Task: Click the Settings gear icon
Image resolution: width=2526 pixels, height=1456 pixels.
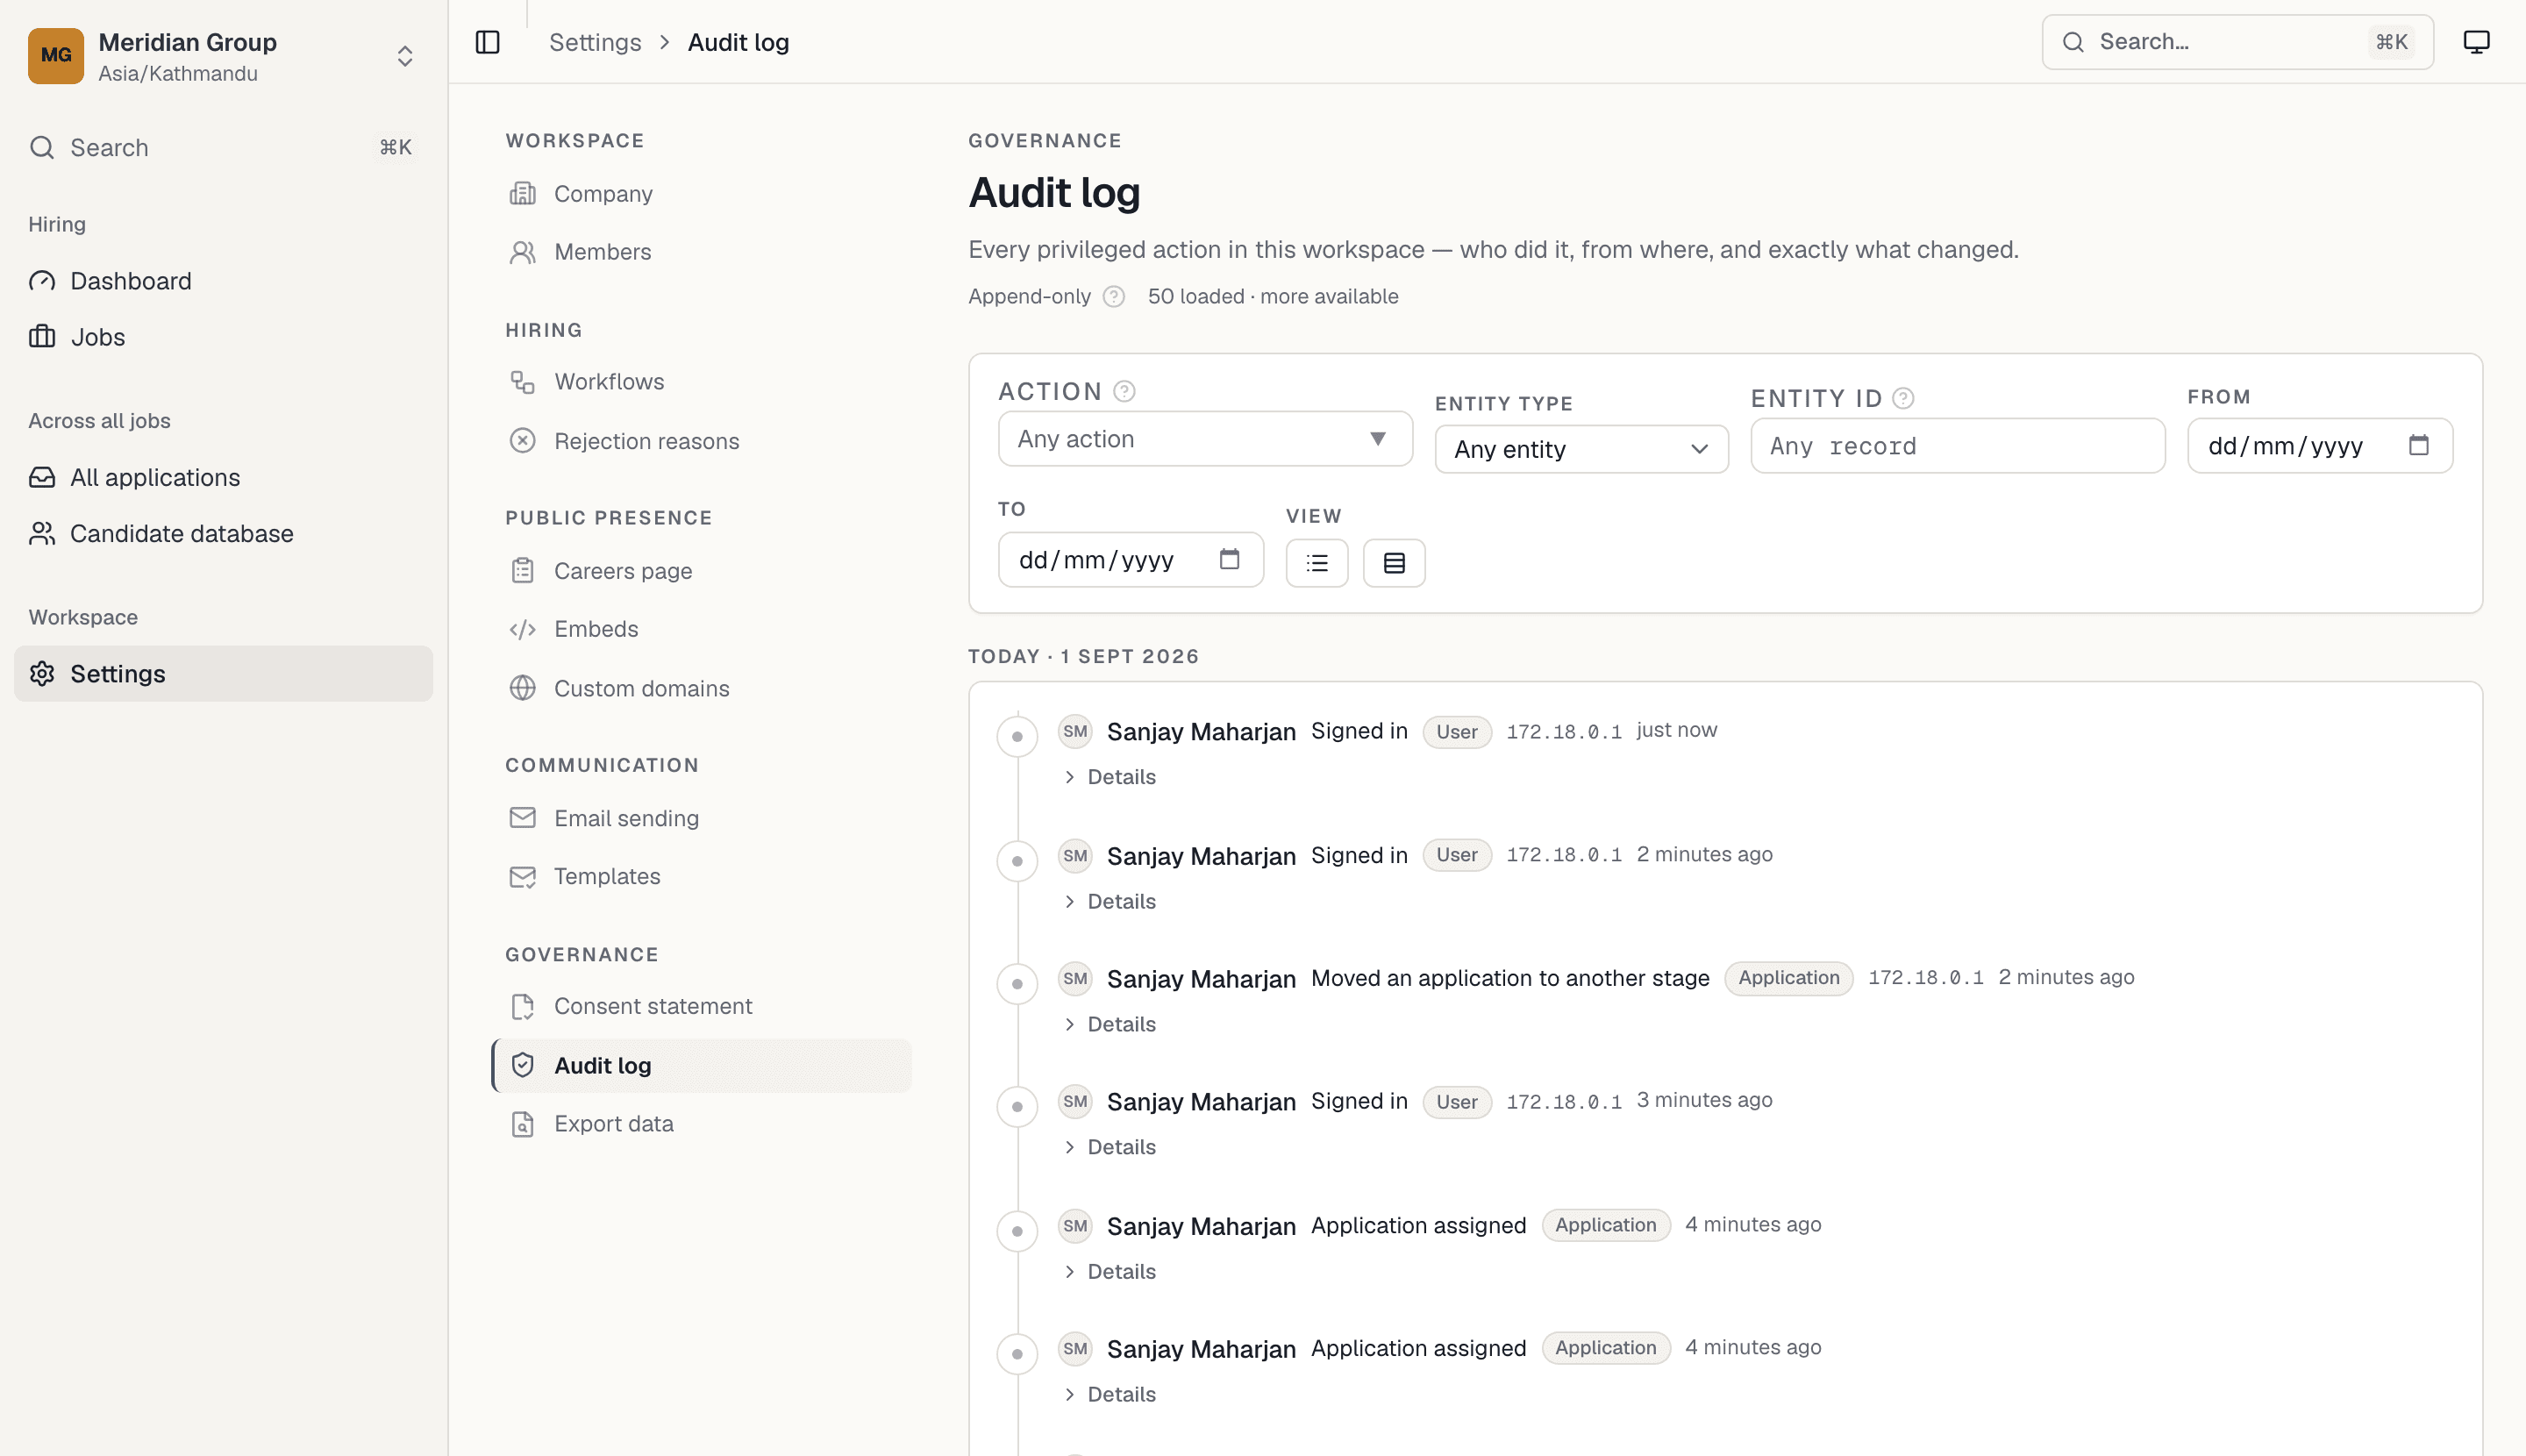Action: (42, 673)
